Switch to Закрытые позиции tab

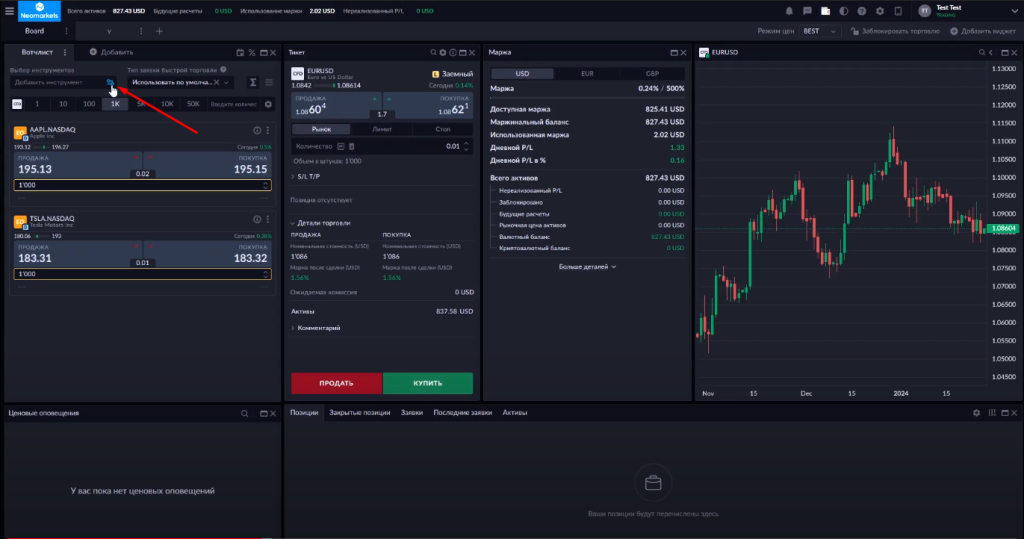point(360,412)
